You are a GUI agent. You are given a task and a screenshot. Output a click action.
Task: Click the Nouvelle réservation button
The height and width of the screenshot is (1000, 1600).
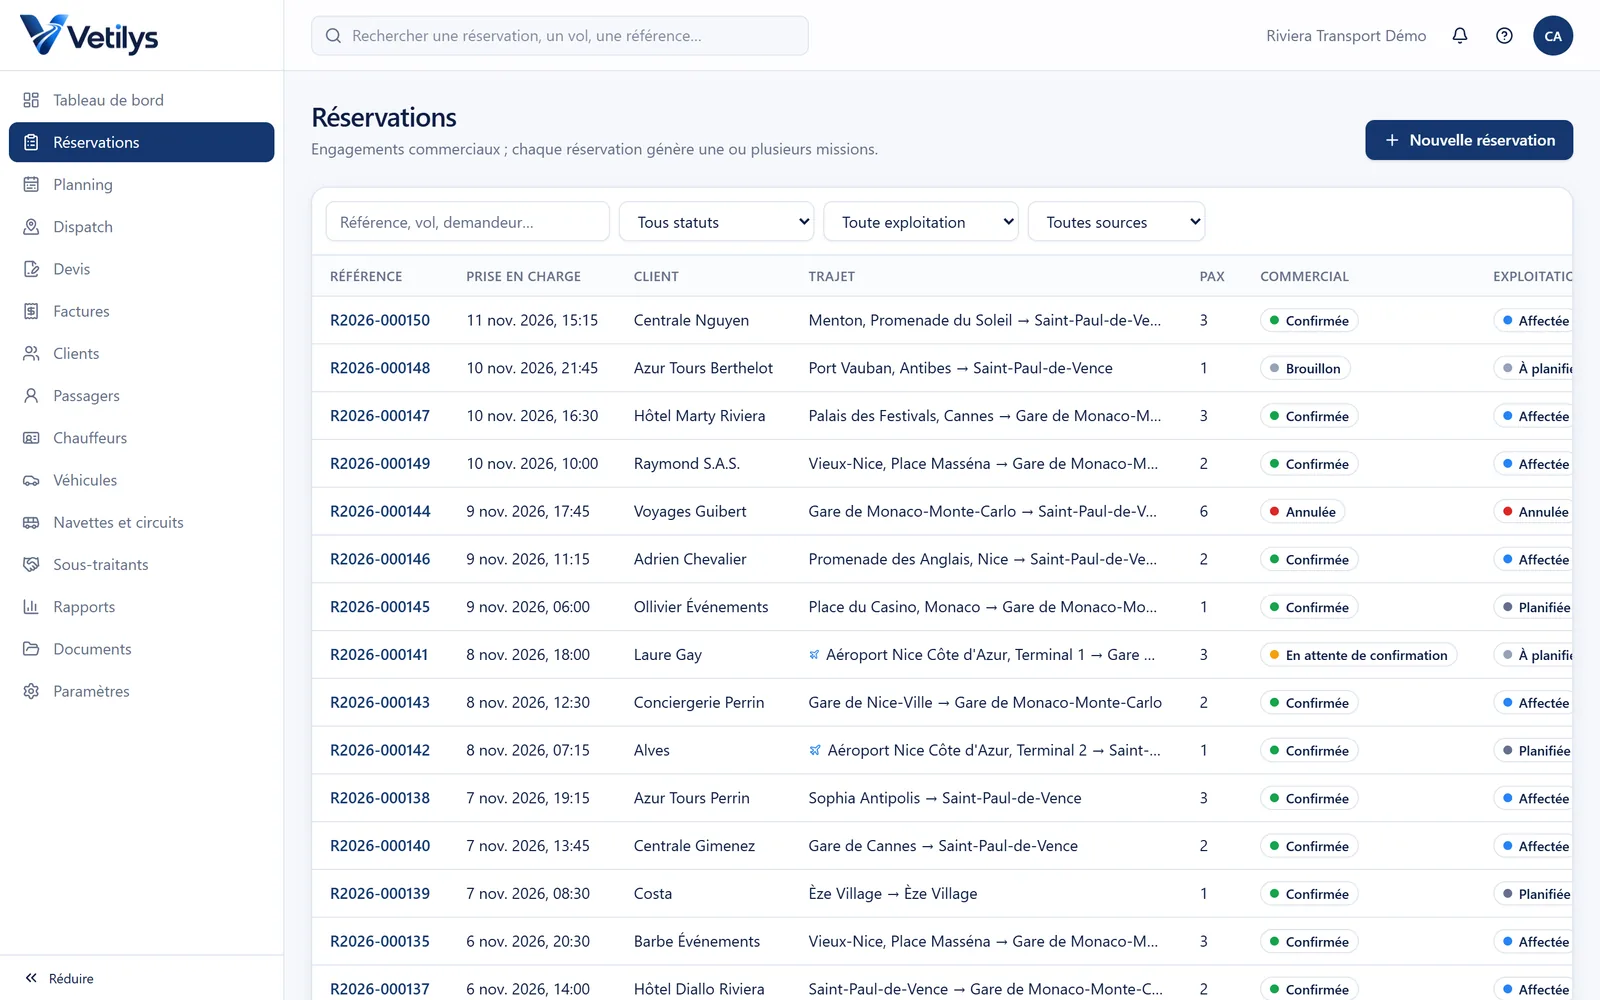point(1469,140)
